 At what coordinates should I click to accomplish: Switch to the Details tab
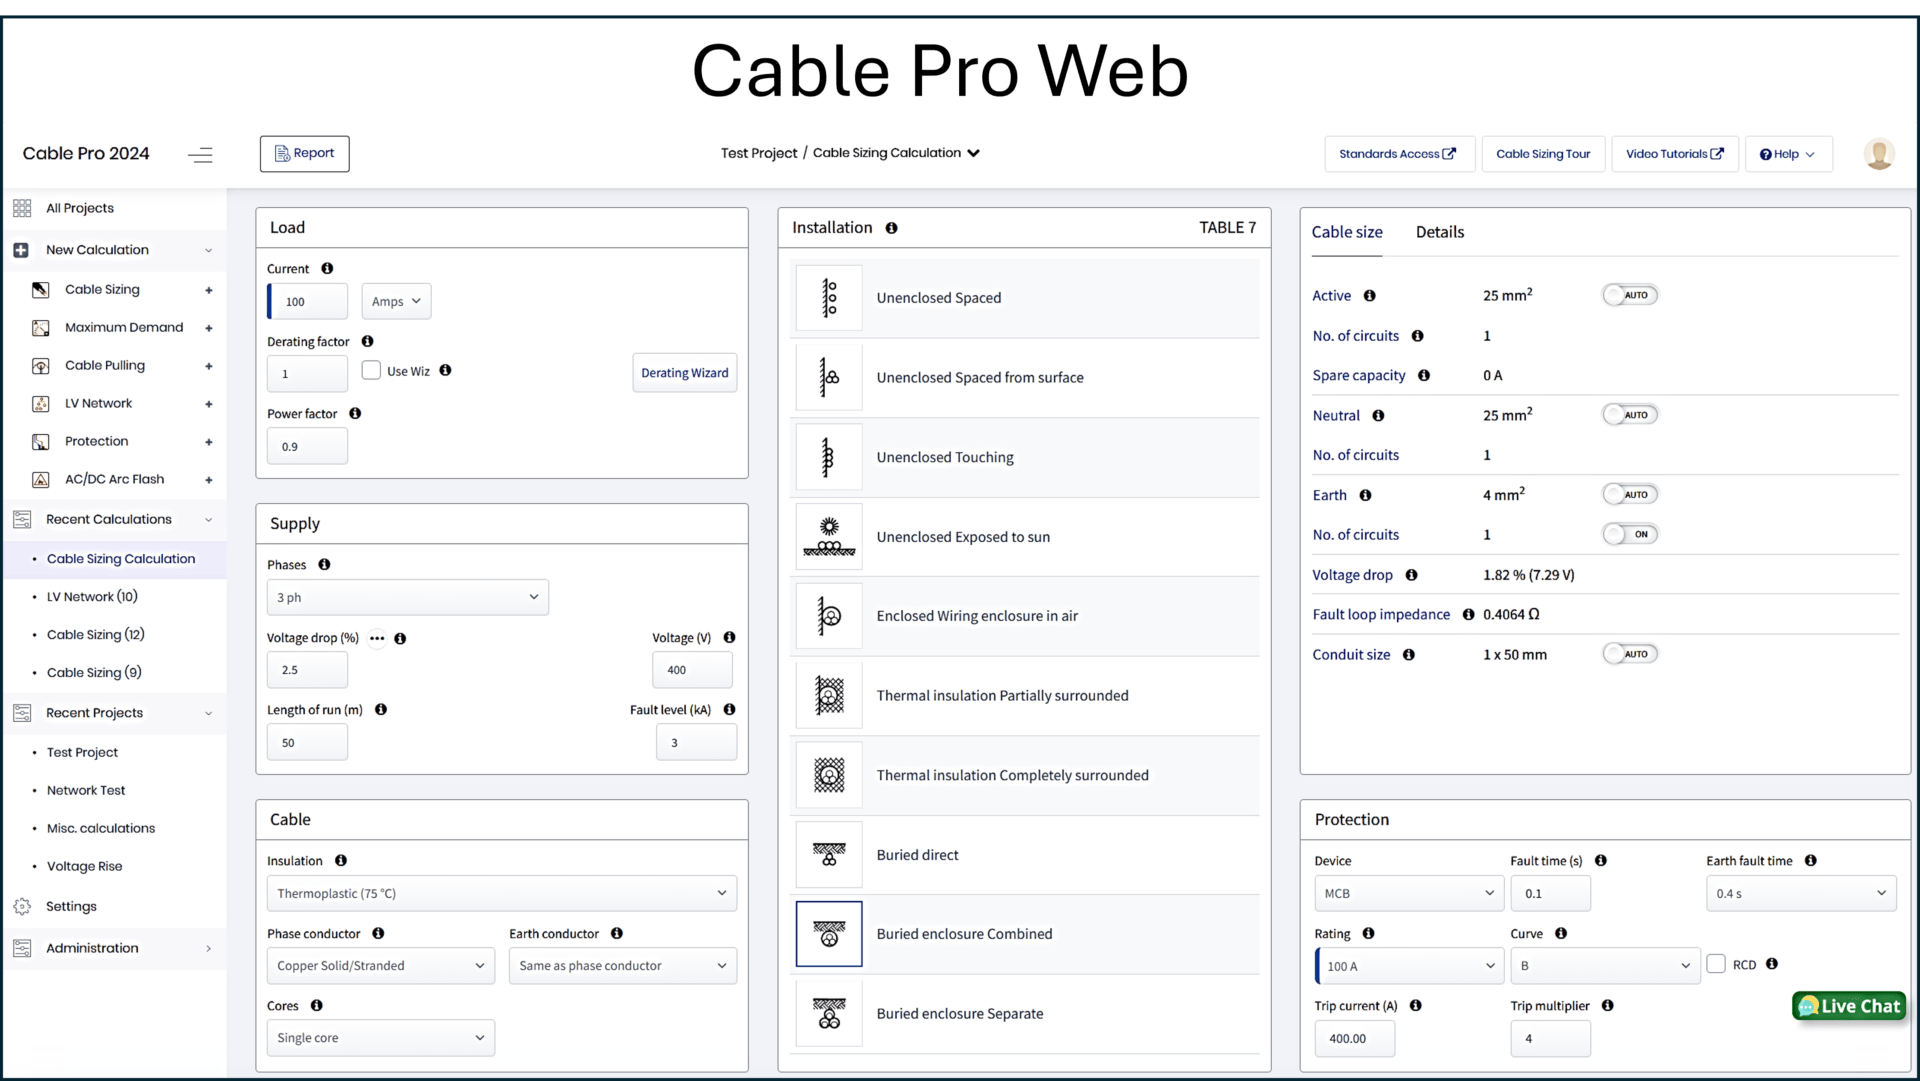(1439, 232)
